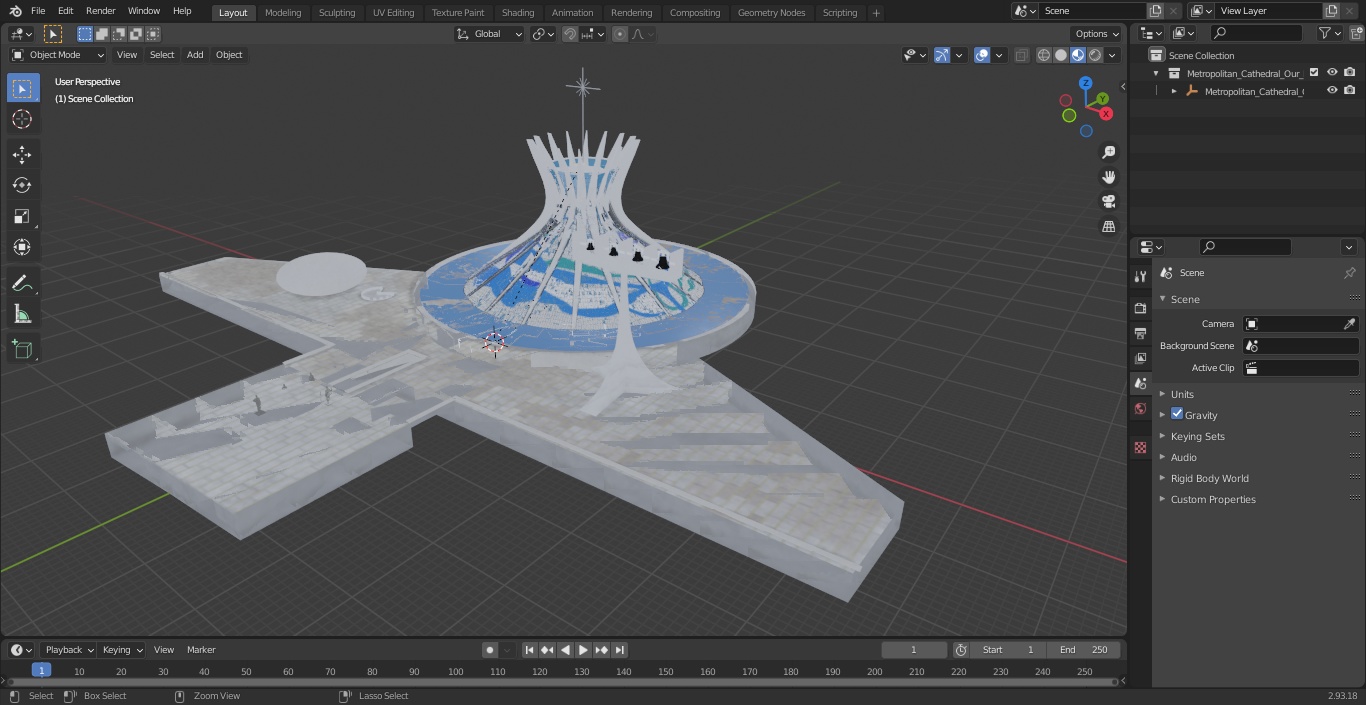Select the Move tool
Image resolution: width=1366 pixels, height=705 pixels.
click(x=22, y=154)
